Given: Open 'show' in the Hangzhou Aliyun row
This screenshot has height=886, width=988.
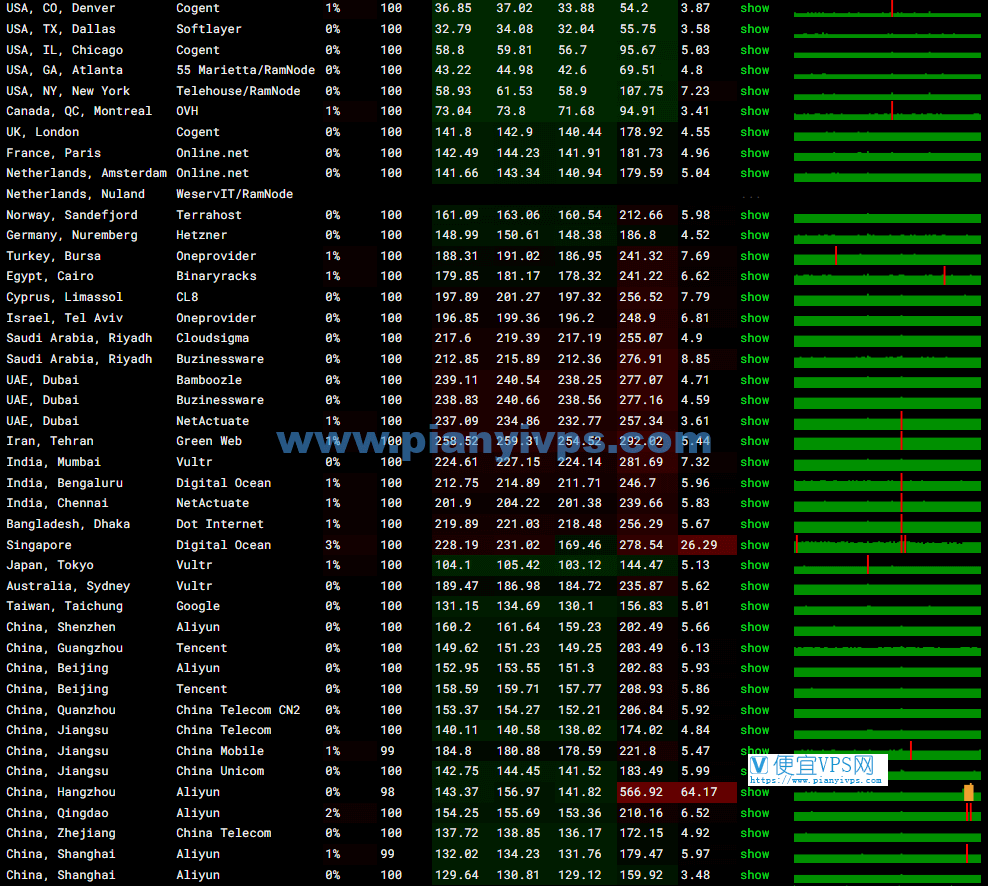Looking at the screenshot, I should coord(754,792).
